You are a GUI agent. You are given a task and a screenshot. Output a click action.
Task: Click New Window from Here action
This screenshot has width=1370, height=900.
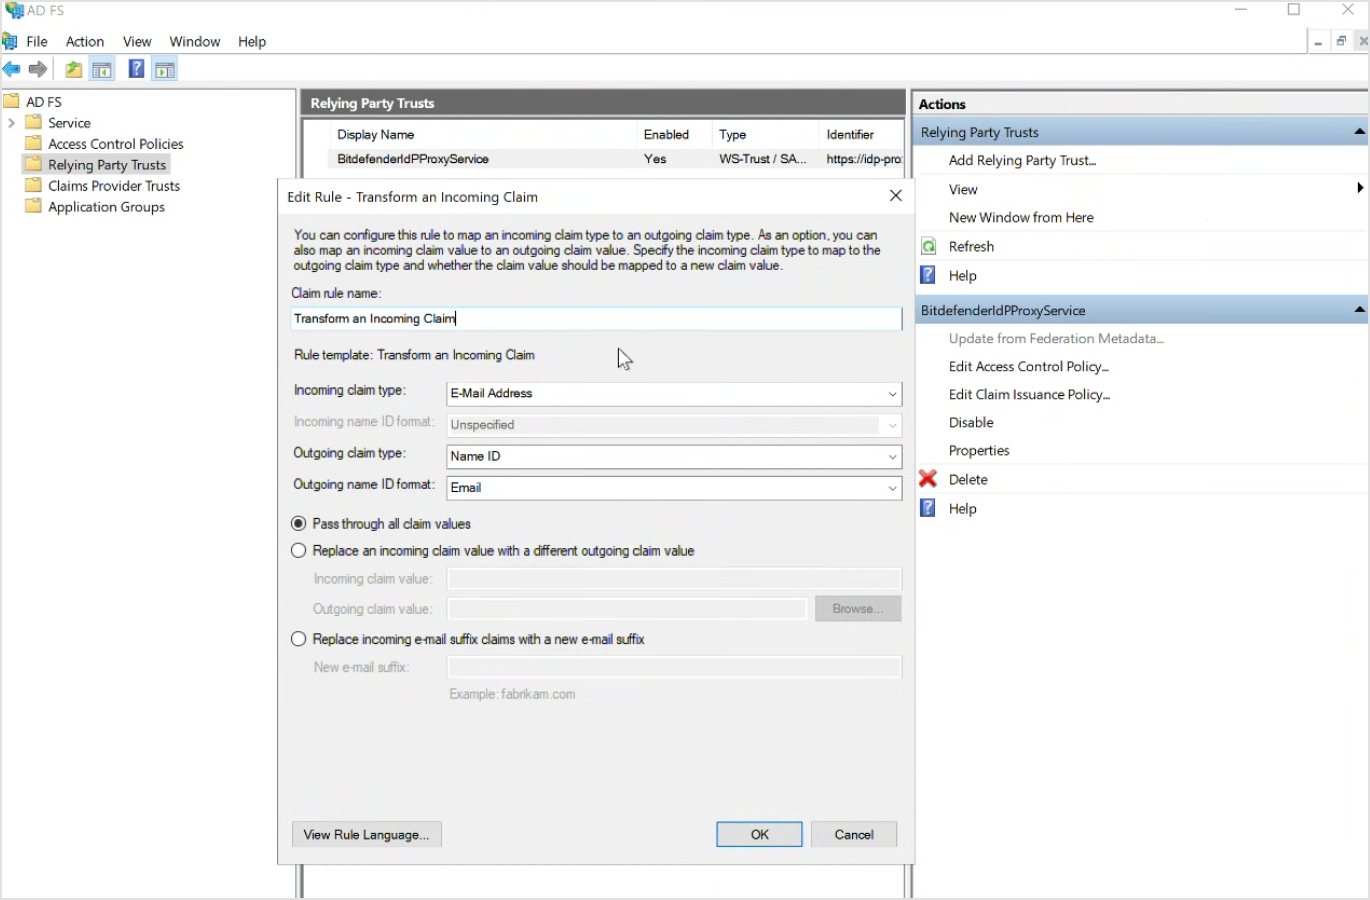point(1021,217)
